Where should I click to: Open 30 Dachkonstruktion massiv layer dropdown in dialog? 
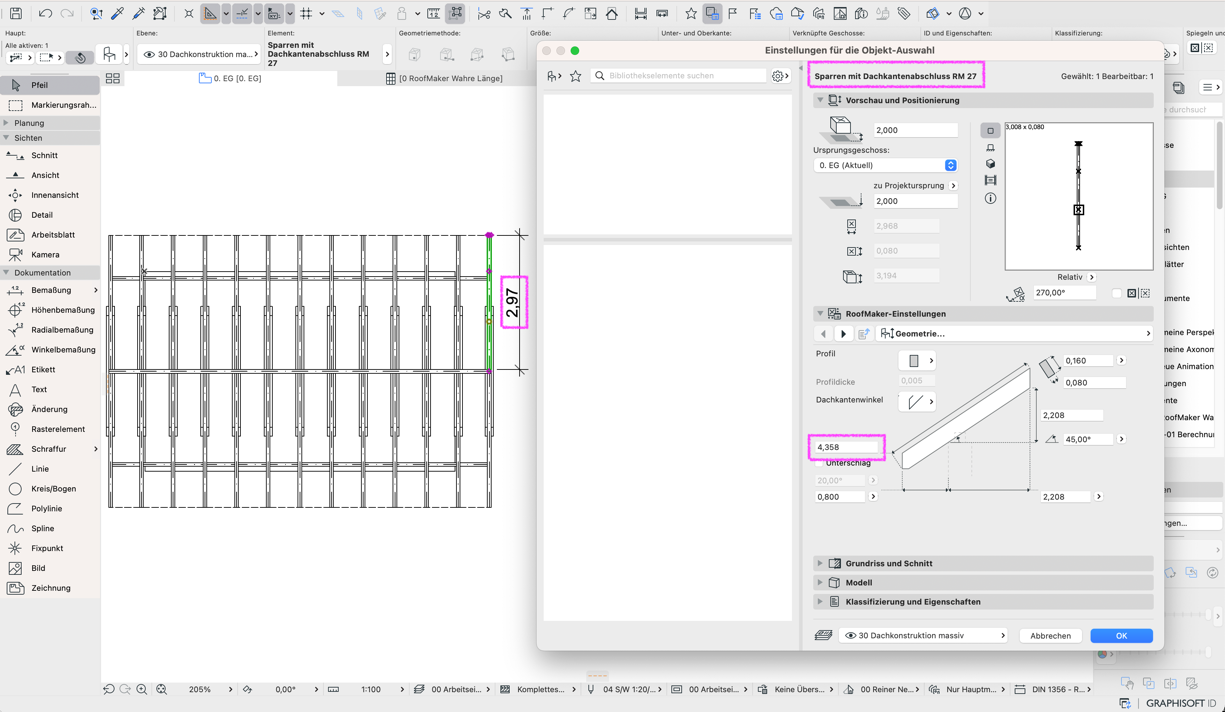click(x=924, y=636)
